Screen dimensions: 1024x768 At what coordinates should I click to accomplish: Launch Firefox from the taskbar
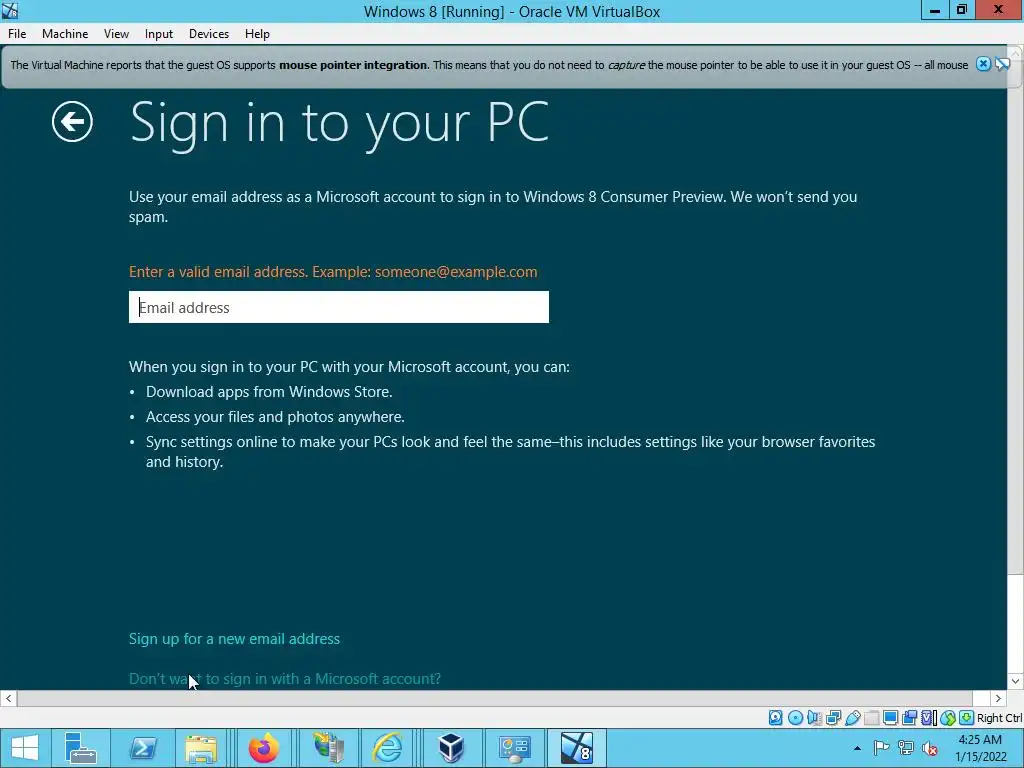point(264,748)
